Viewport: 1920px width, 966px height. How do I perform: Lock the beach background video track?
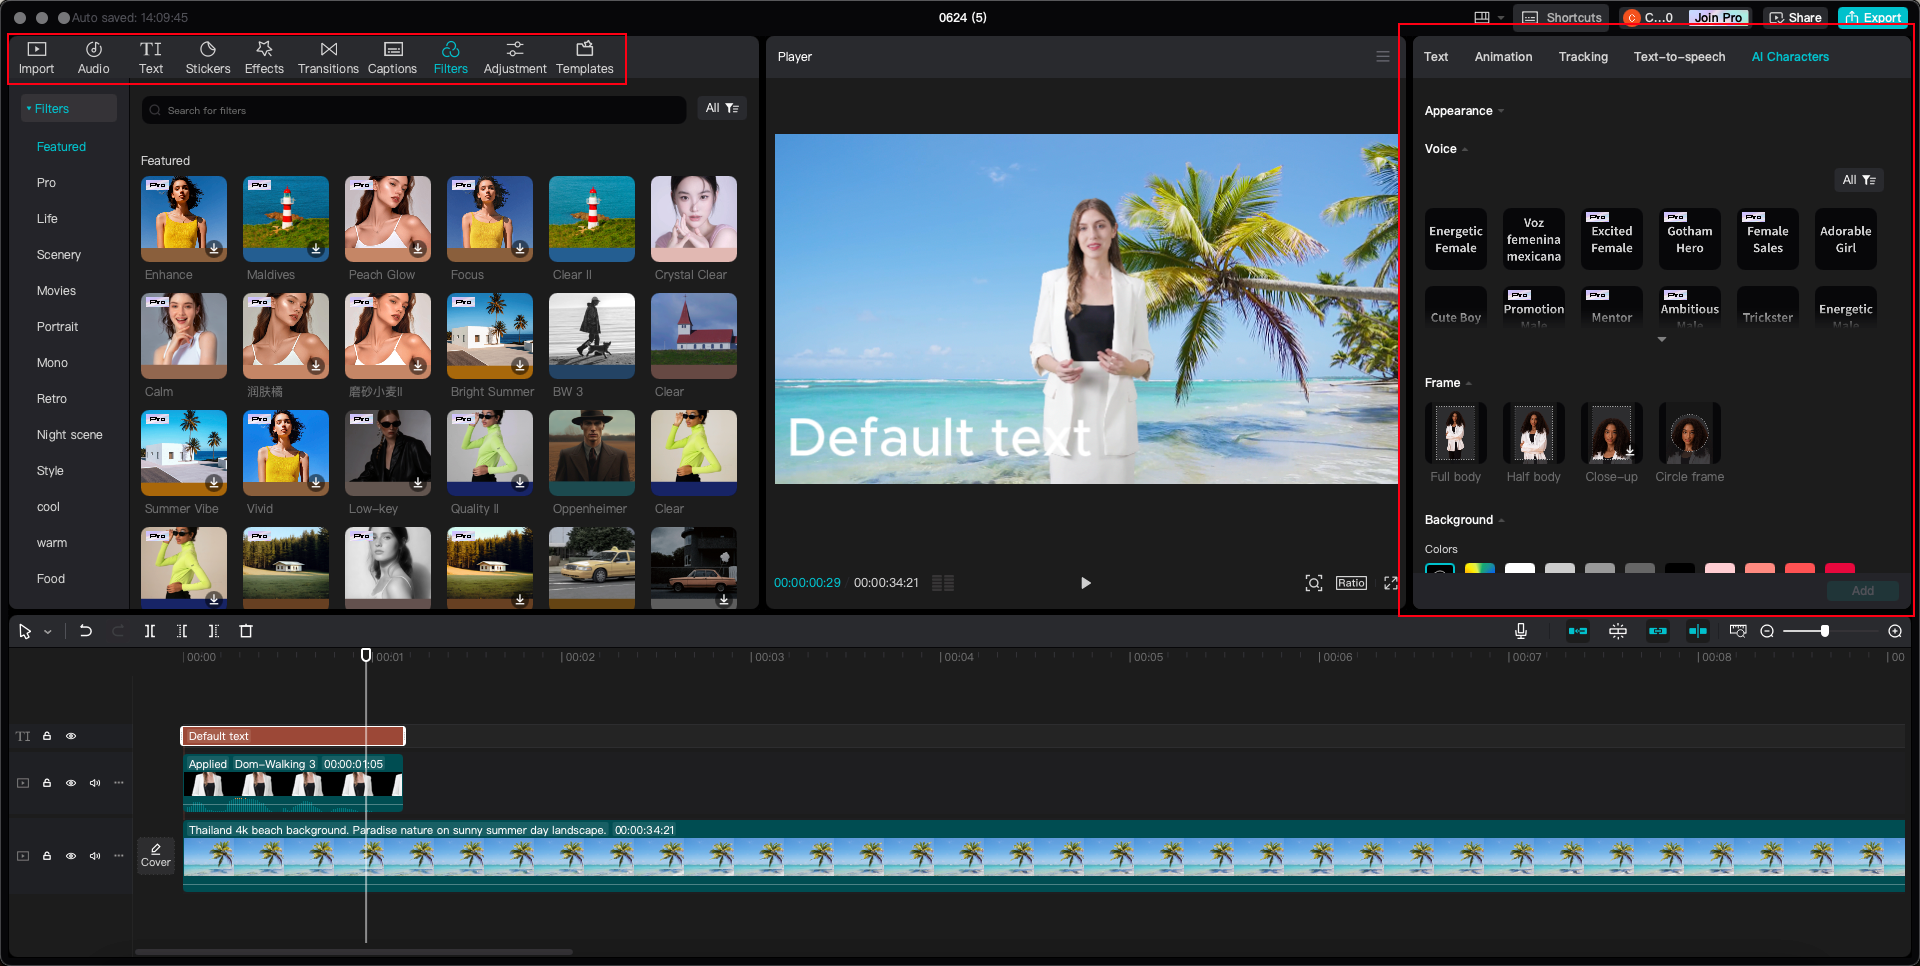[x=47, y=856]
